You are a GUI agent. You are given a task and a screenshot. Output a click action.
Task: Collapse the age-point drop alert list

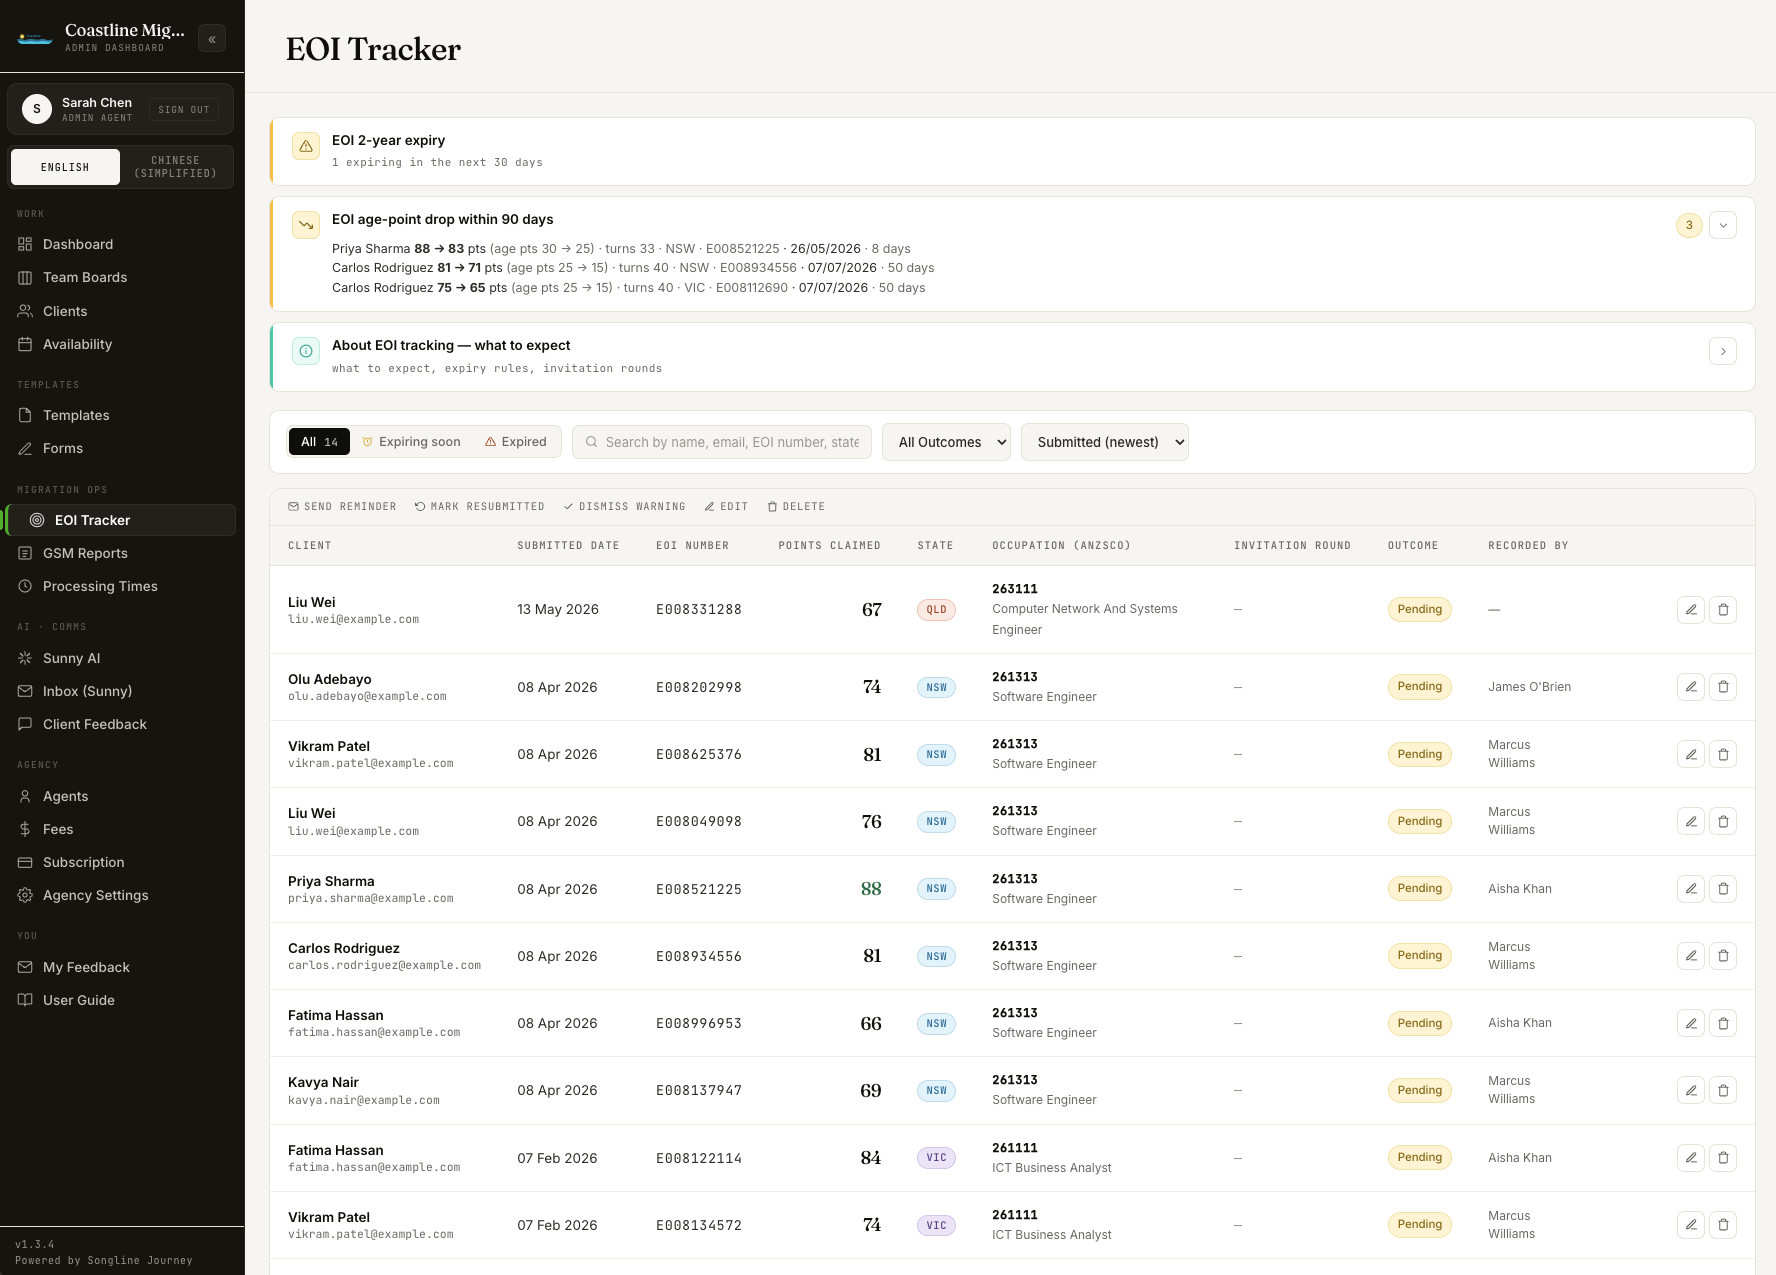1723,225
